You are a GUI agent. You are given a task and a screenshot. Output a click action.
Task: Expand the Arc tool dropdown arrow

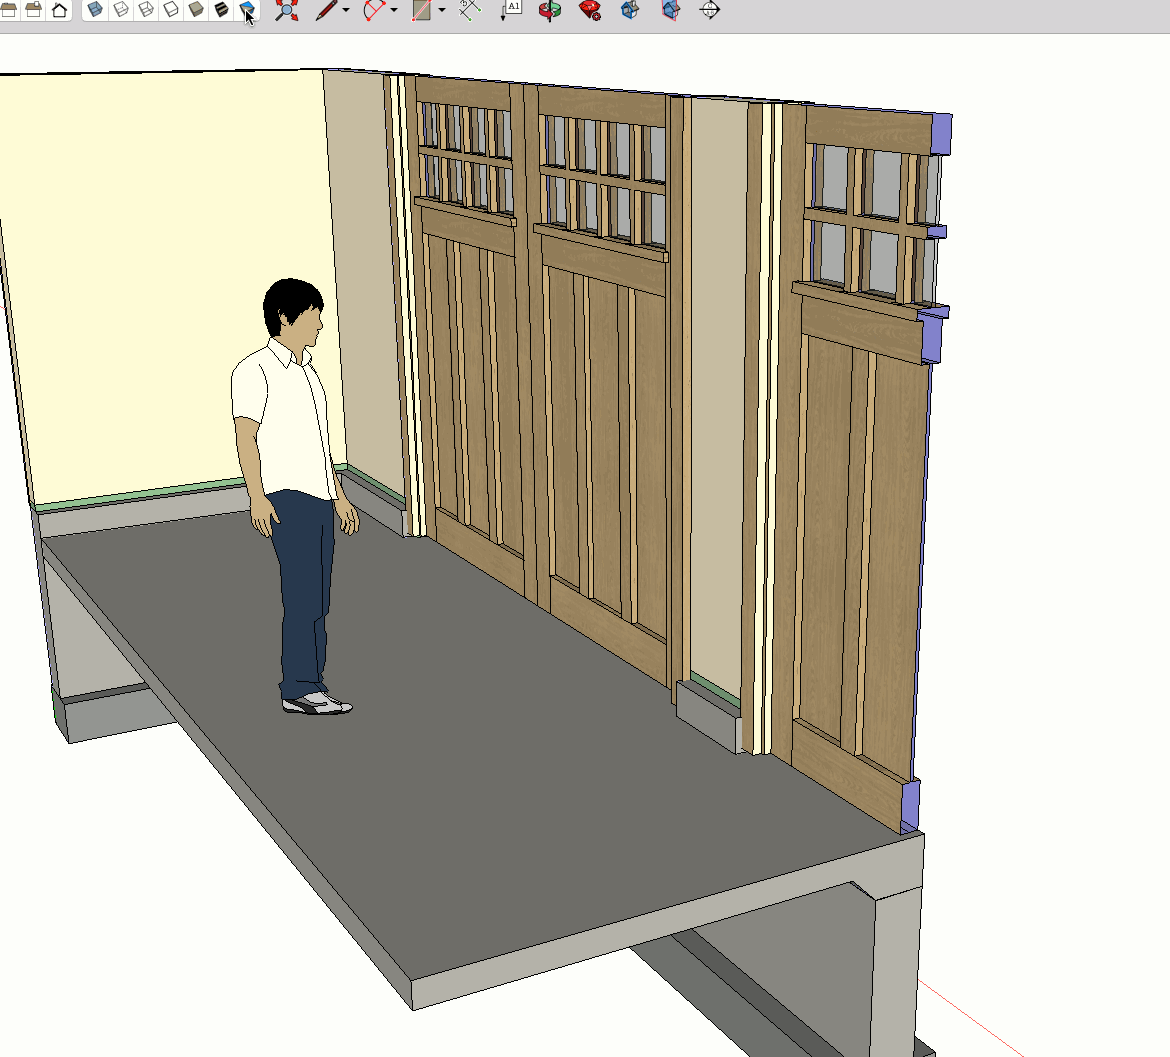tap(394, 11)
